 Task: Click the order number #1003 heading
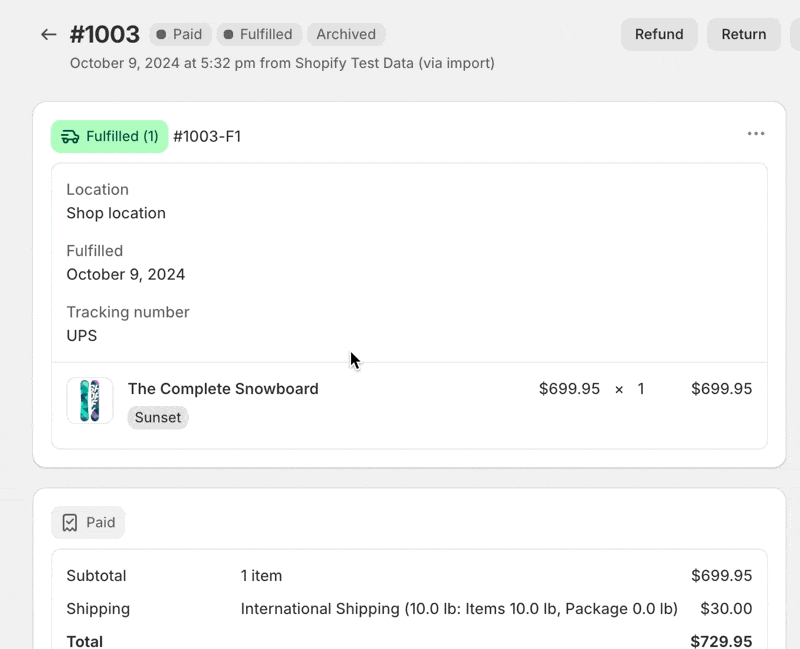click(105, 35)
